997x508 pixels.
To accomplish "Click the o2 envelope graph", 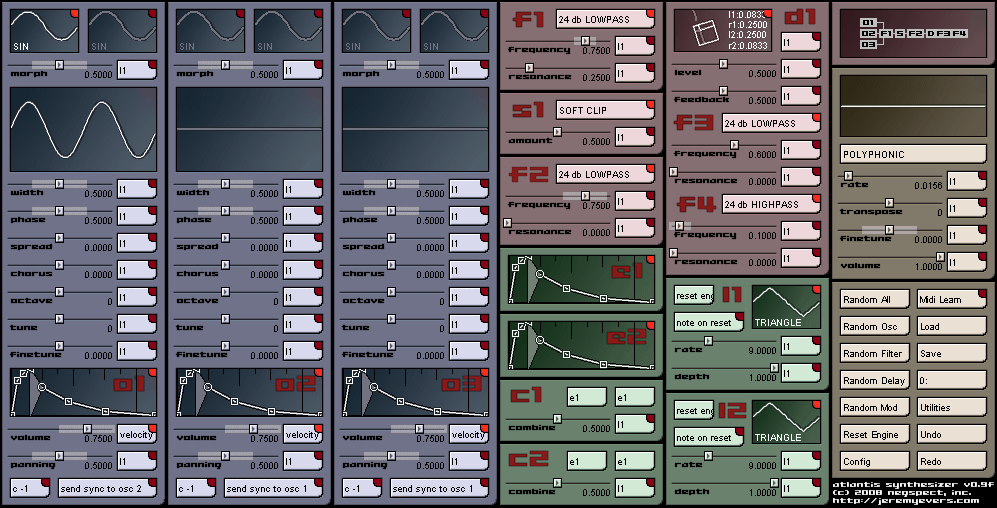I will (249, 392).
